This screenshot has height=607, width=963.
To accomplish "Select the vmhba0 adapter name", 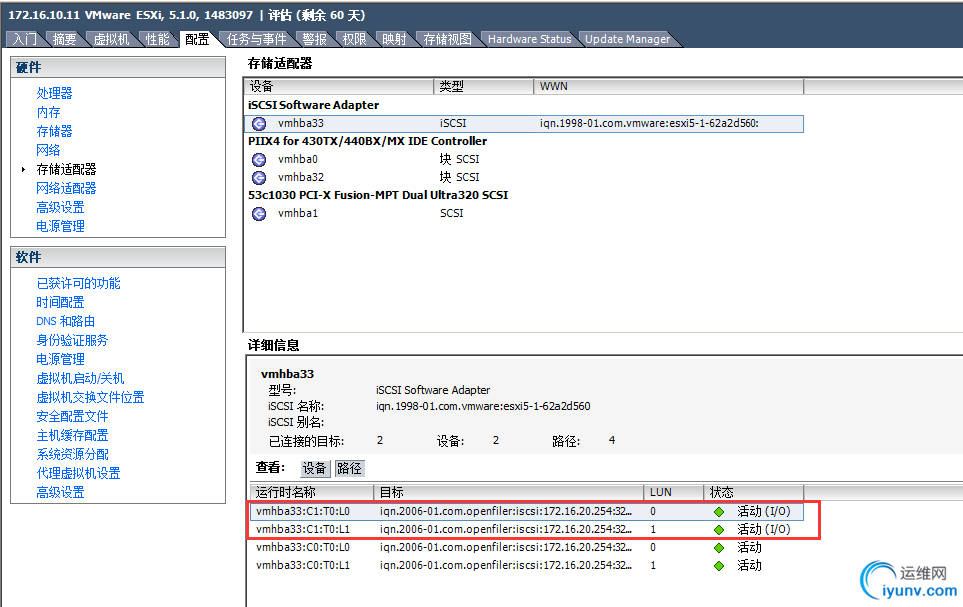I will [x=298, y=160].
